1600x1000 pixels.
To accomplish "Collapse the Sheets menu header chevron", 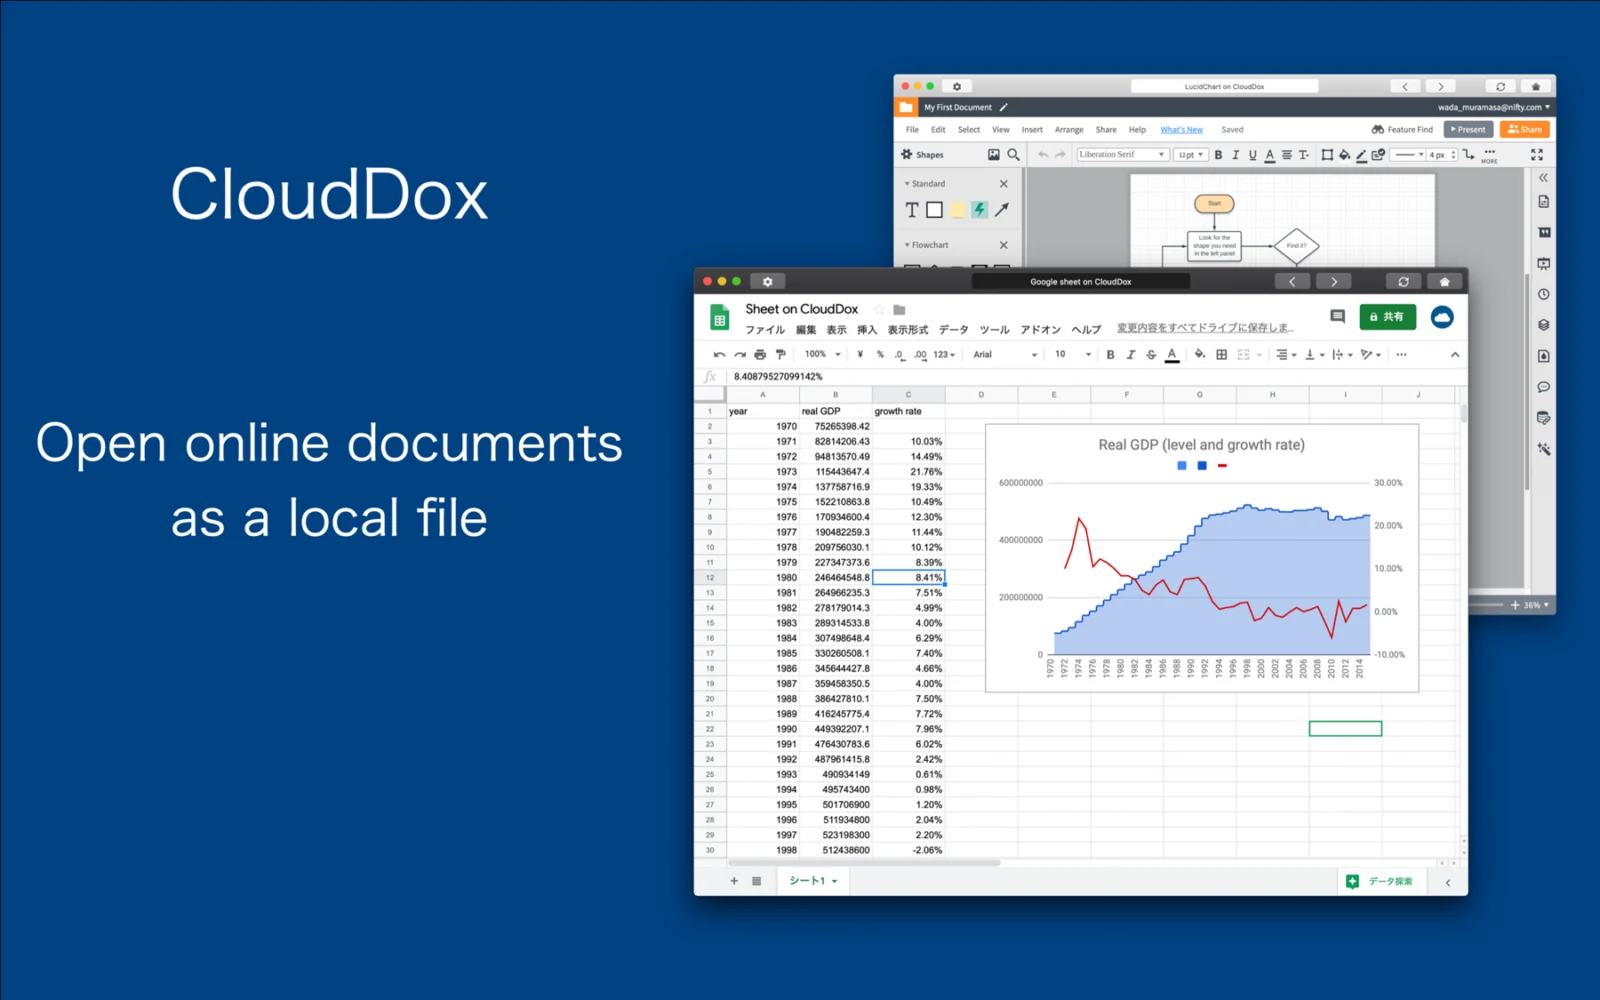I will tap(1455, 354).
